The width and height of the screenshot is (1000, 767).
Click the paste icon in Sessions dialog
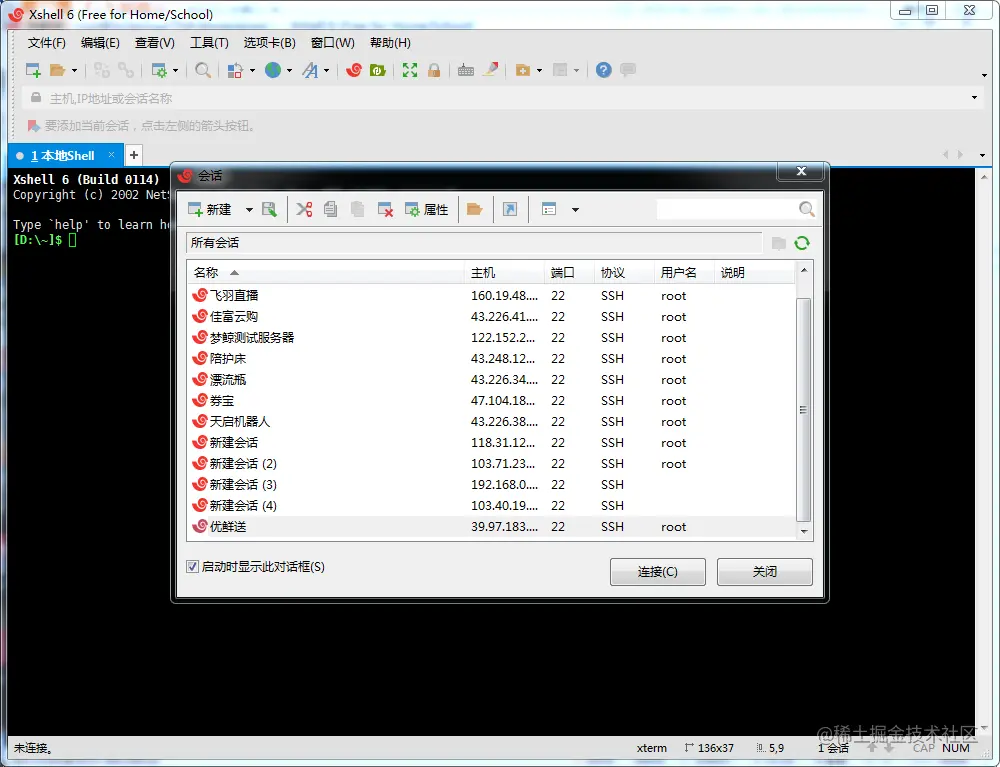click(x=357, y=209)
